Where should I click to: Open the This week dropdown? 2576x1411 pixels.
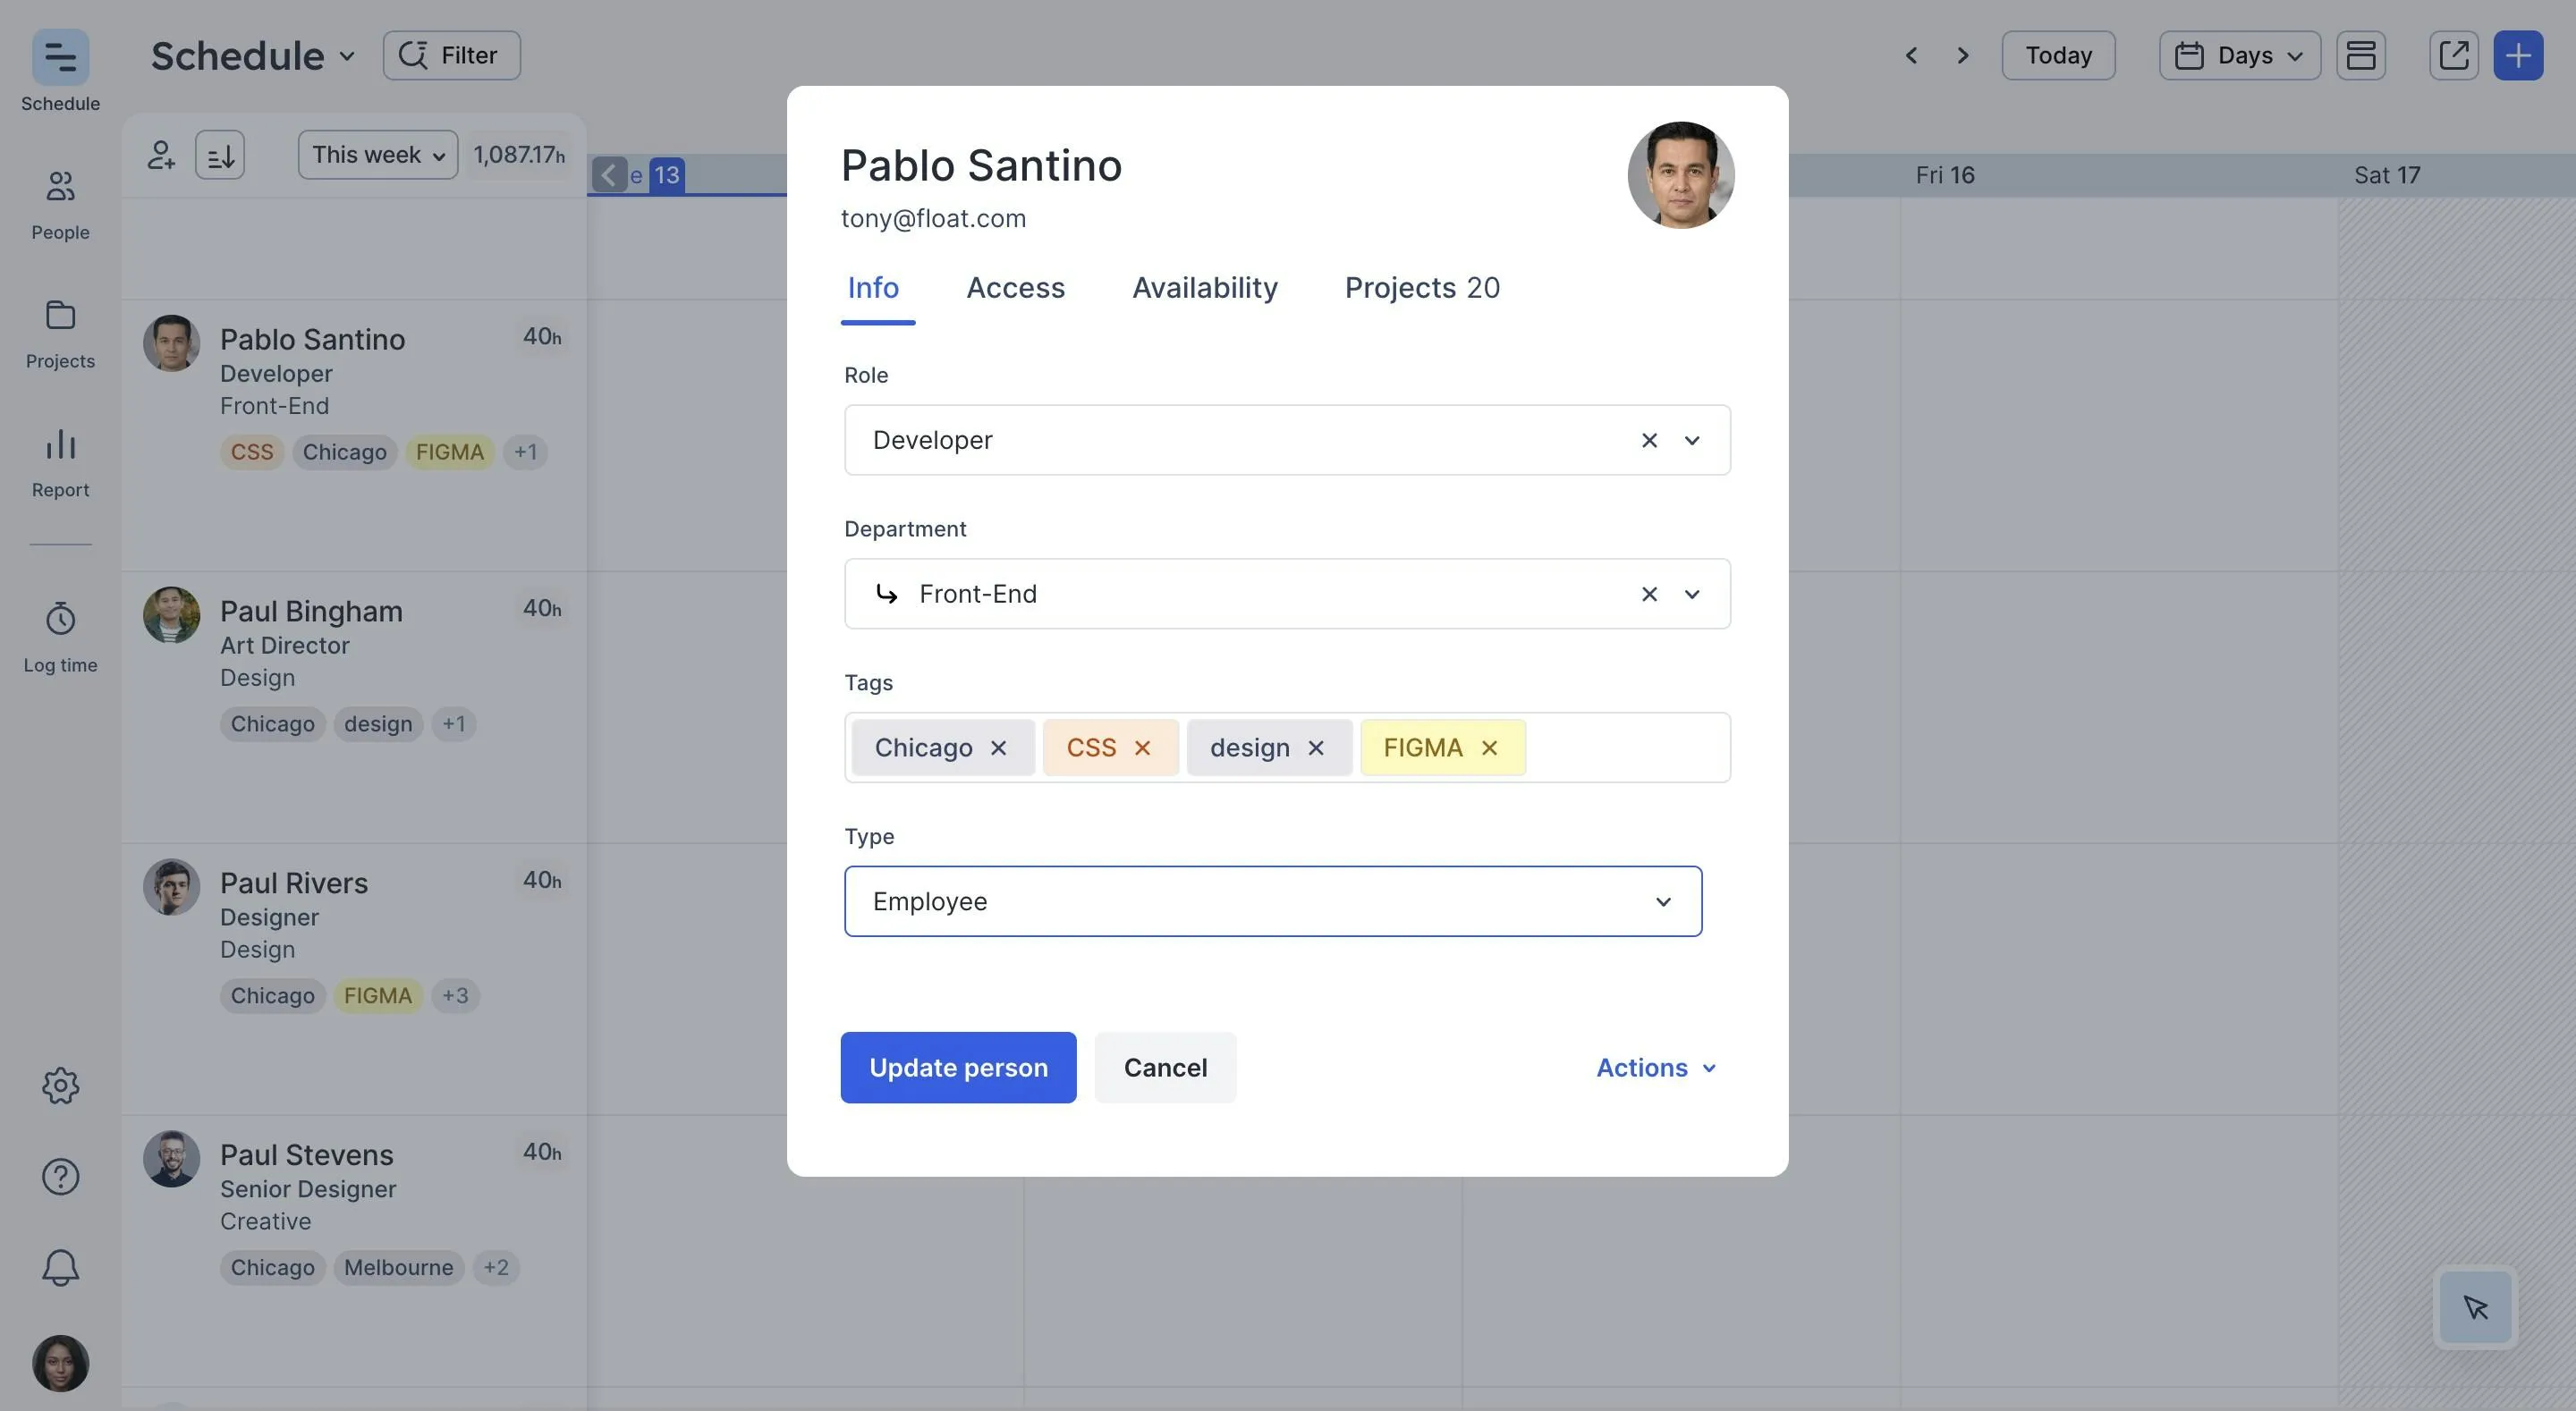pos(378,155)
